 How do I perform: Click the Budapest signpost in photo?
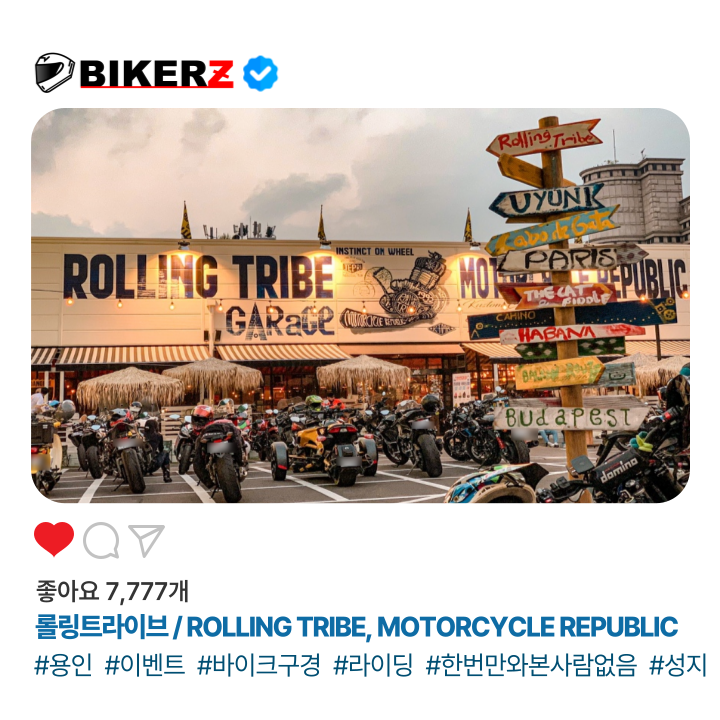point(568,417)
